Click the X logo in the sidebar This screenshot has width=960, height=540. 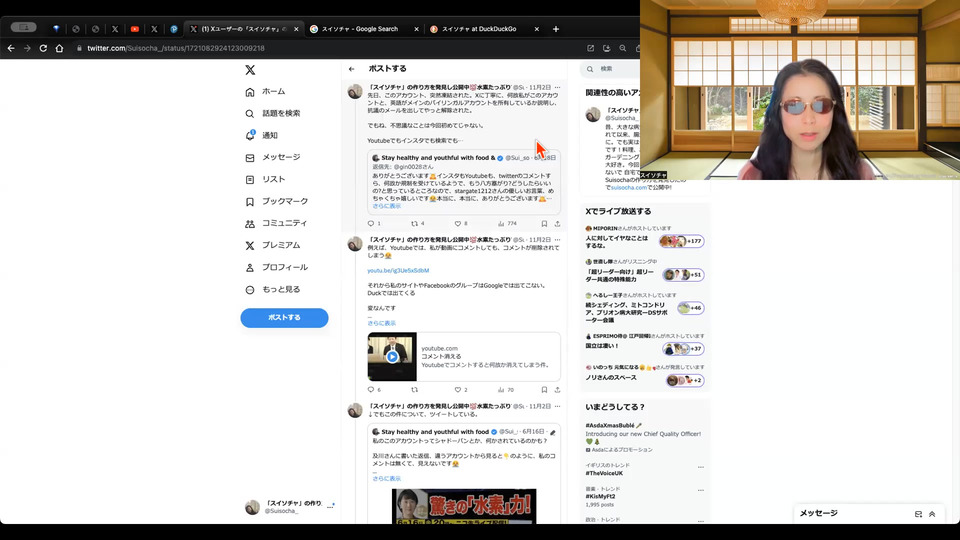[x=250, y=70]
